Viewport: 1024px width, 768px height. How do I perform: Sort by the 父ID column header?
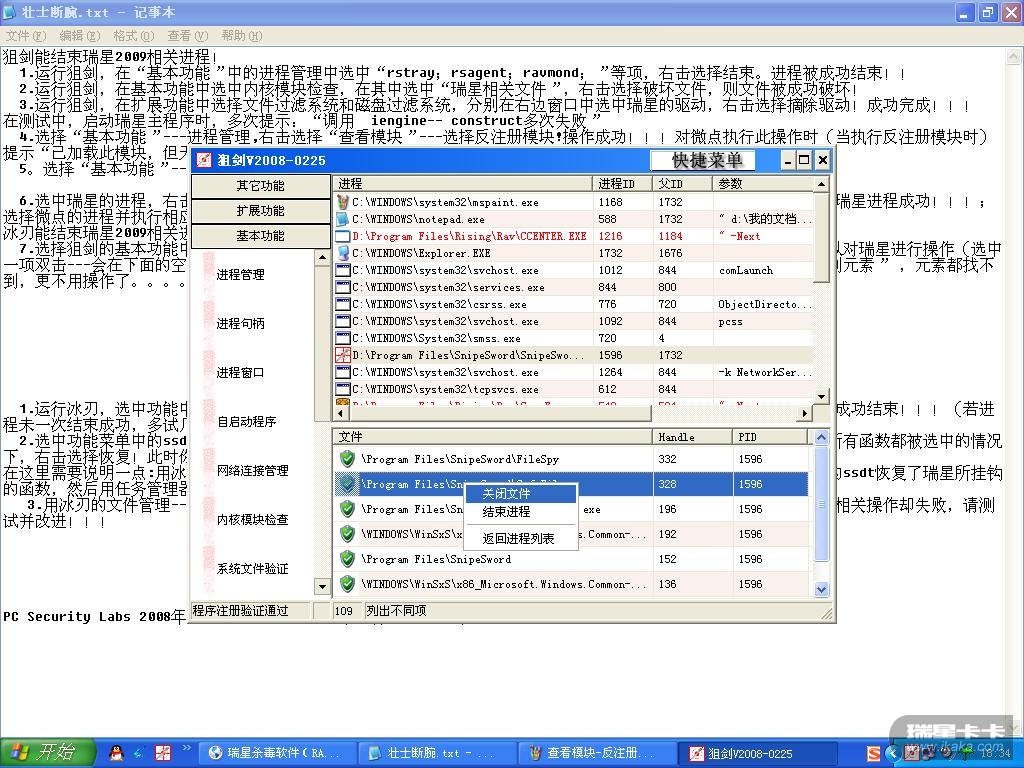pos(682,184)
